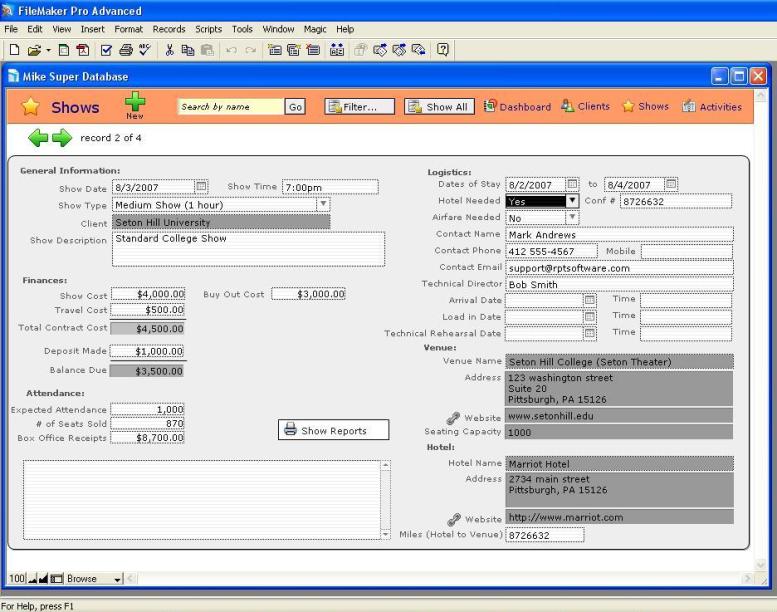Click the Save as Excel icon
This screenshot has height=612, width=777.
64,50
